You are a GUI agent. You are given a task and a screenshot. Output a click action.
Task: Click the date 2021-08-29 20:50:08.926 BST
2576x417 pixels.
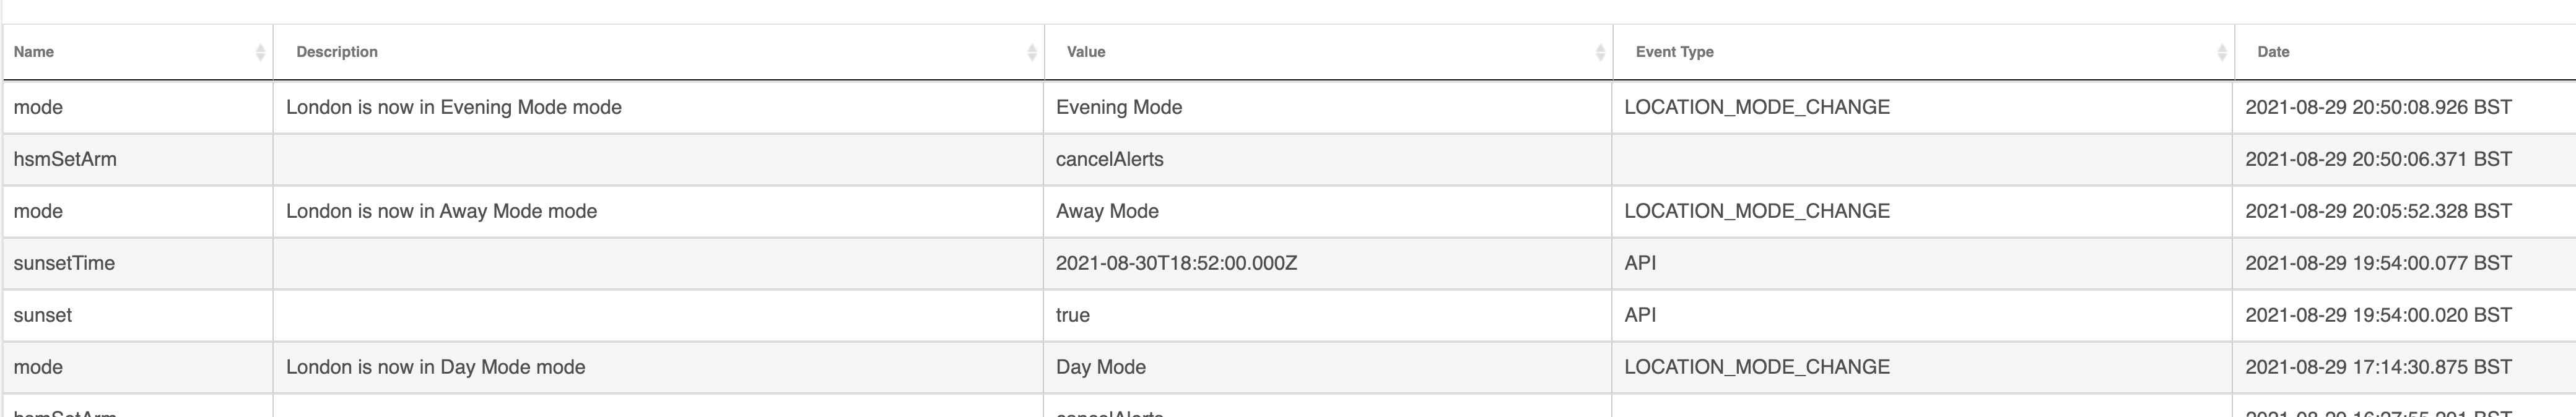2378,107
